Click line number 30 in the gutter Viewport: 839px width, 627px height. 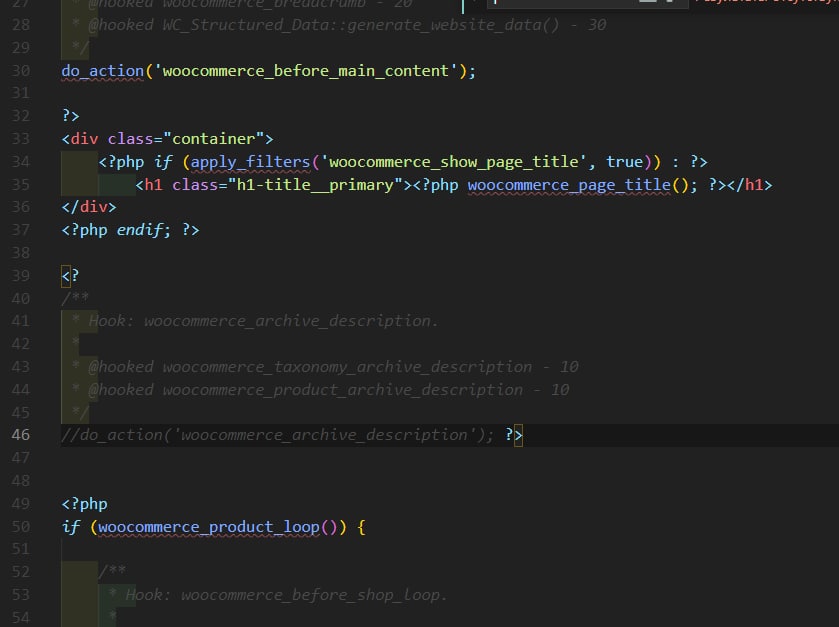click(21, 71)
